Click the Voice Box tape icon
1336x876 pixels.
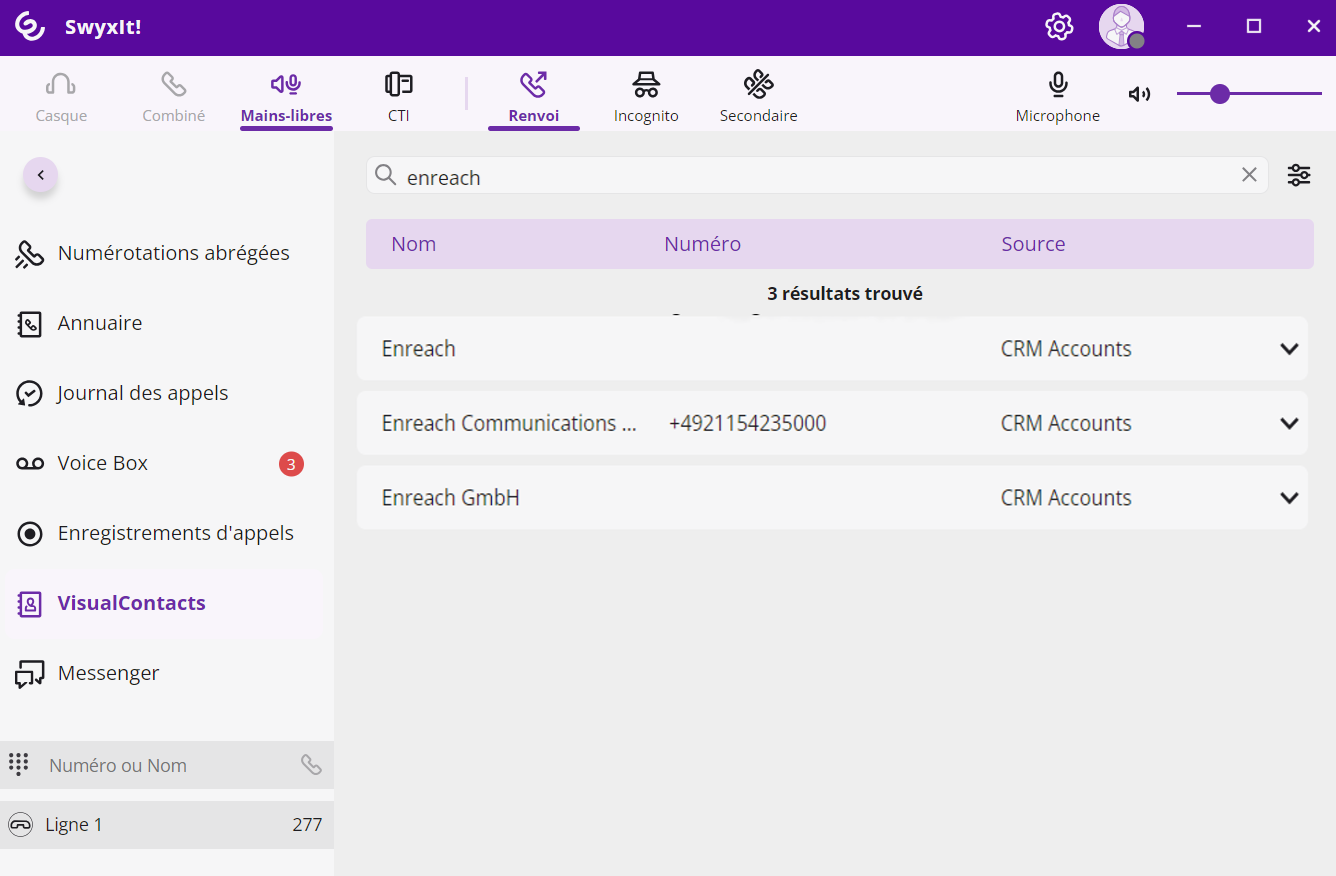30,464
